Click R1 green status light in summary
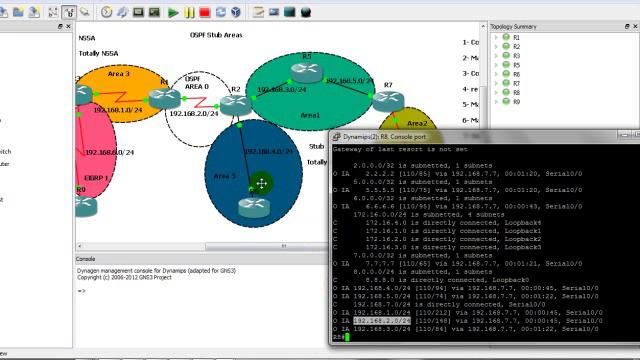Screen dimensions: 640x360 pyautogui.click(x=506, y=37)
